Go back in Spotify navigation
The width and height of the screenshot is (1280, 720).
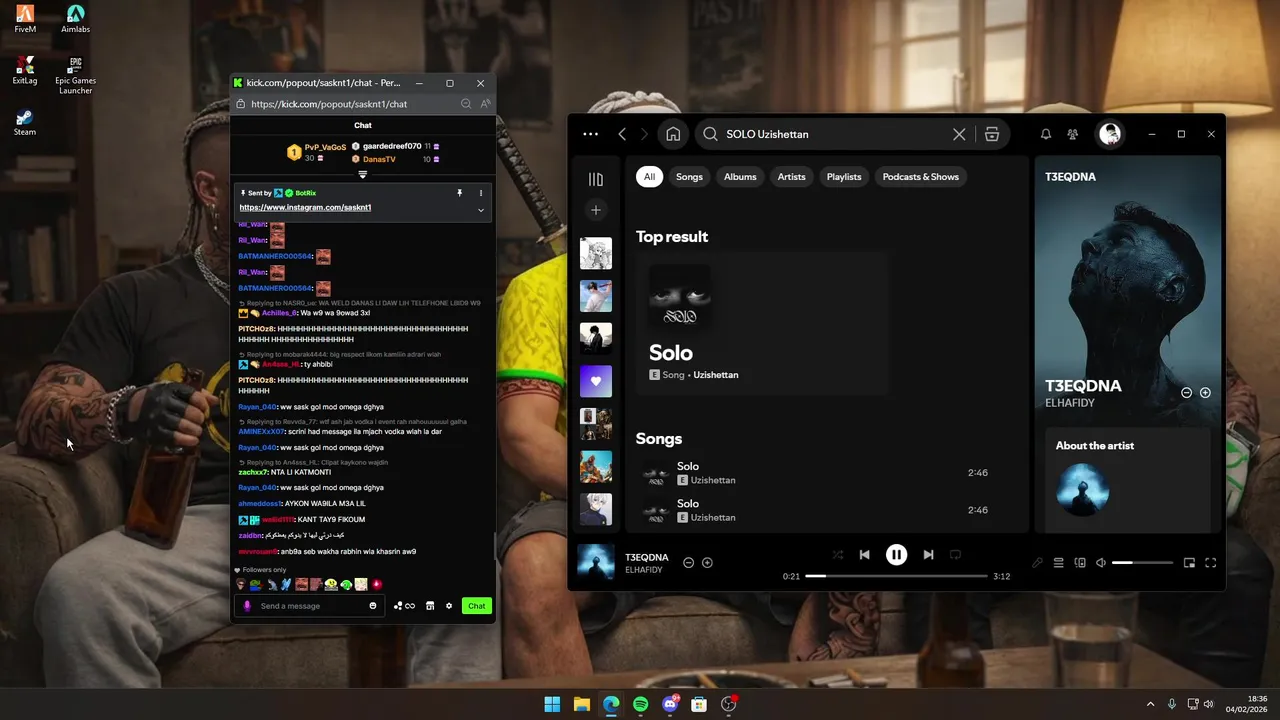point(622,134)
